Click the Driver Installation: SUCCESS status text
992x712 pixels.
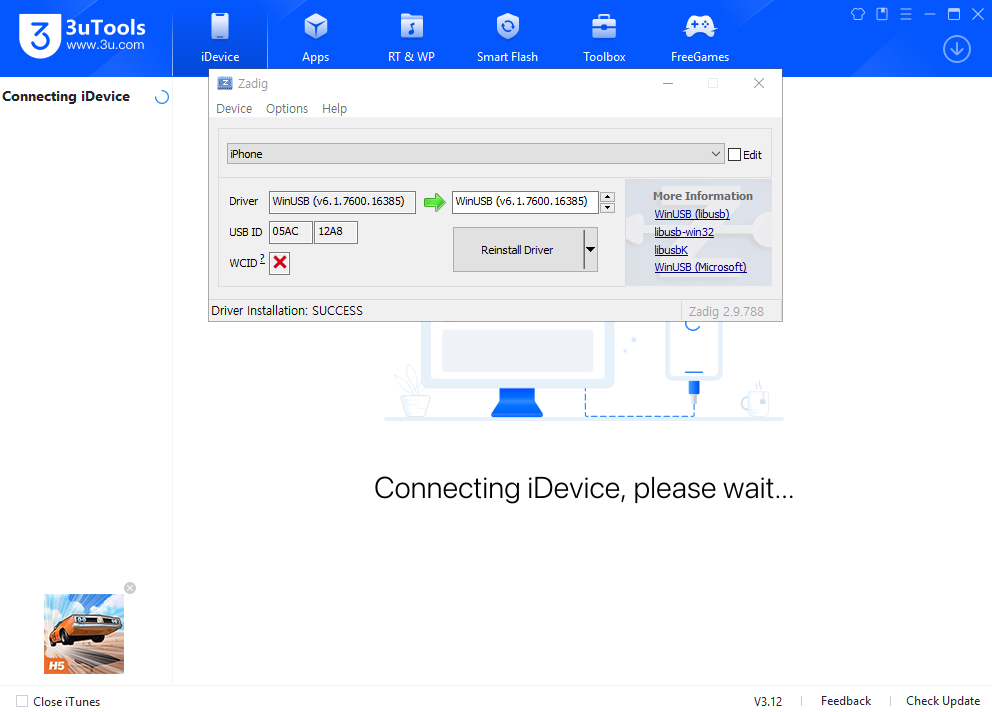287,311
